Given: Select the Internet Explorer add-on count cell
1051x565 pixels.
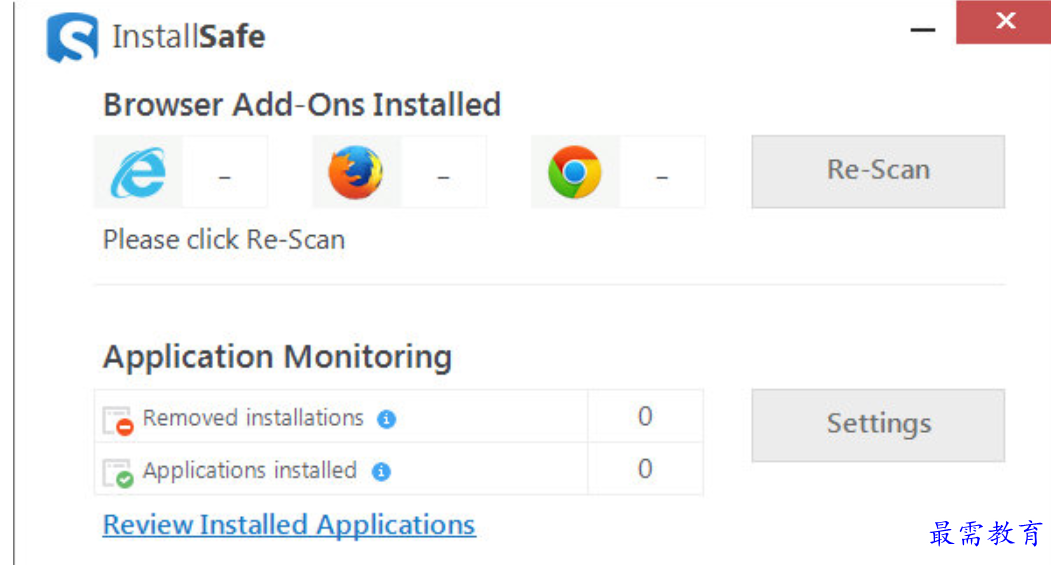Looking at the screenshot, I should tap(225, 172).
